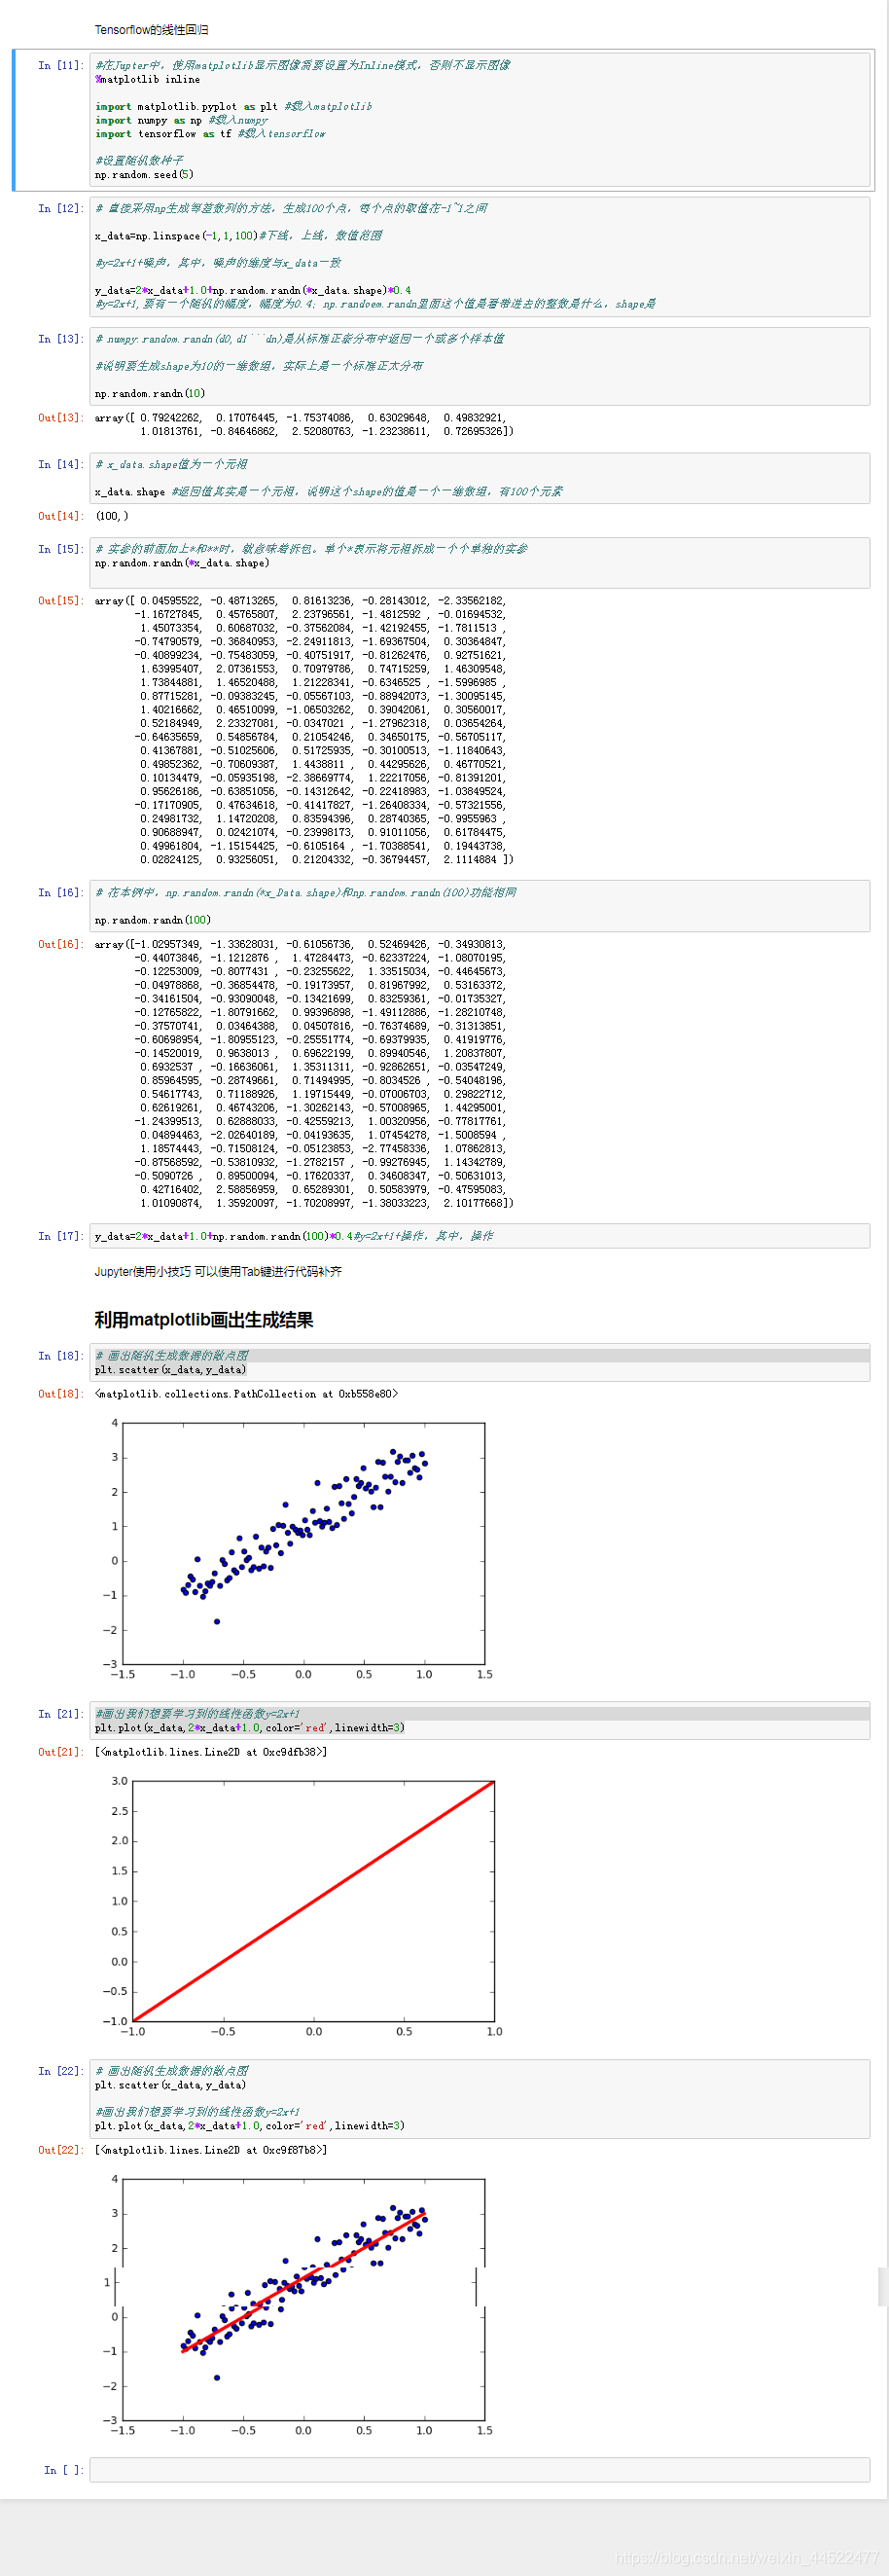Click the Out[13] array output
The height and width of the screenshot is (2576, 889).
point(304,424)
